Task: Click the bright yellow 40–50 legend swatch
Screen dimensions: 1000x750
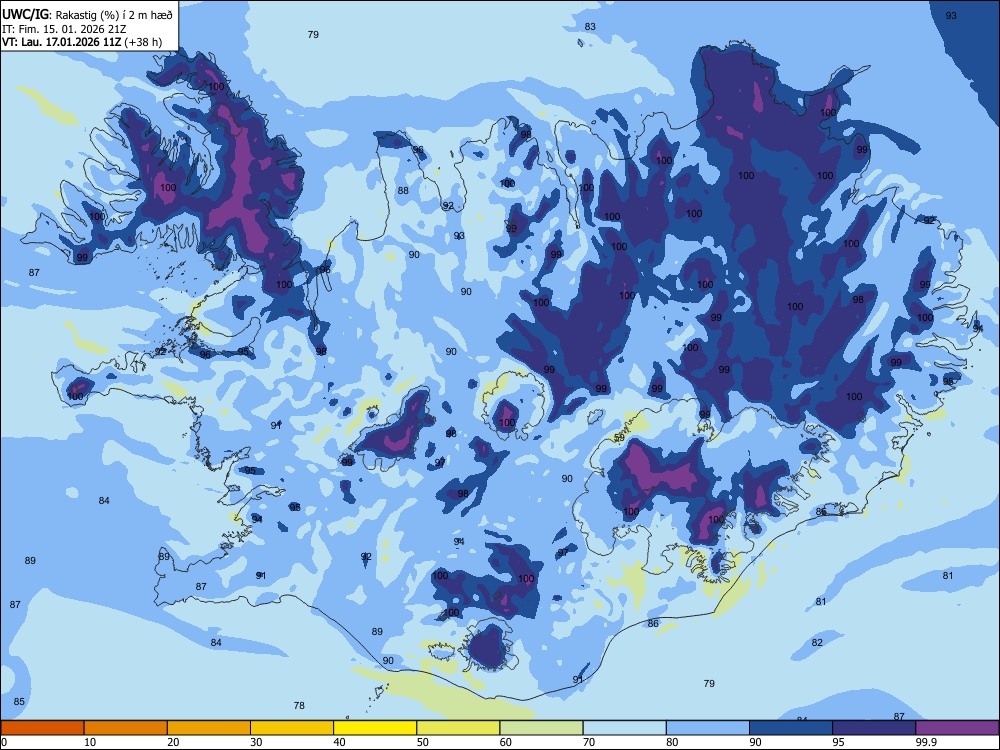Action: point(375,728)
